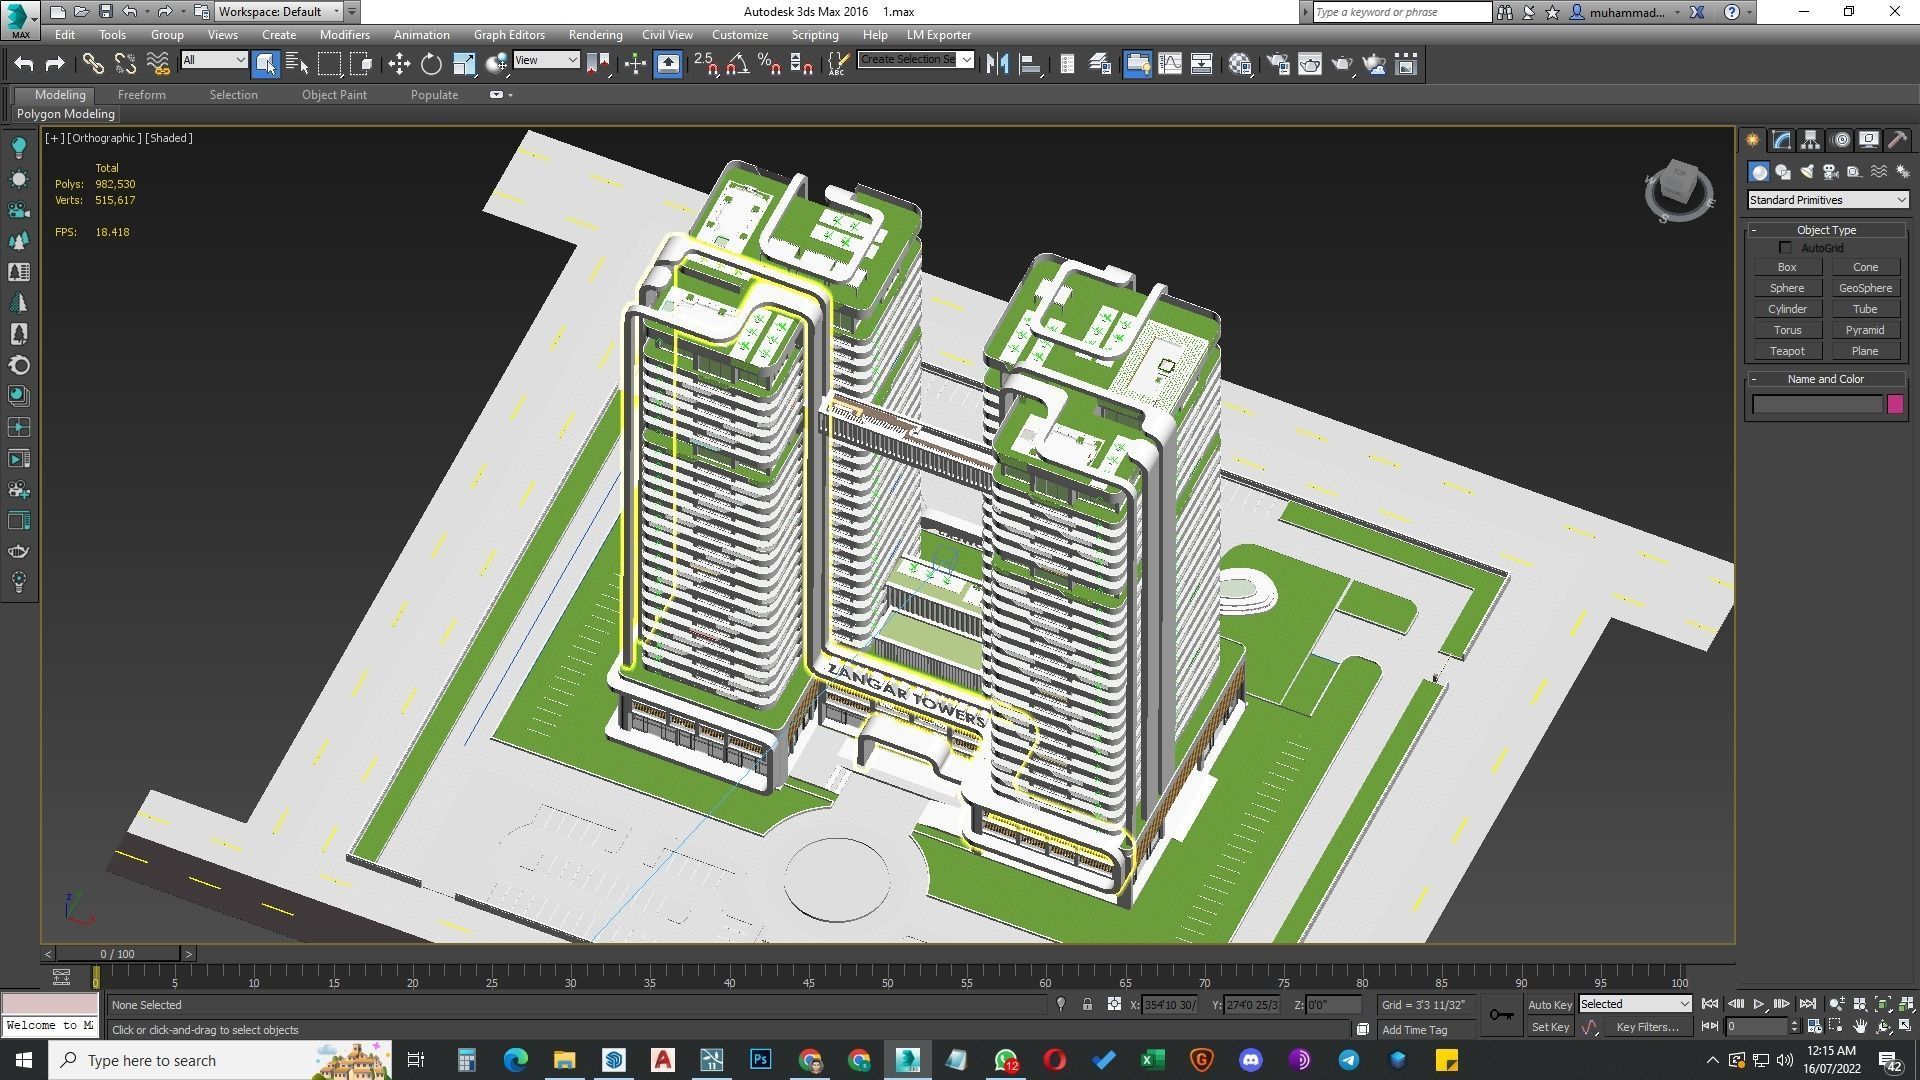The width and height of the screenshot is (1920, 1080).
Task: Pick the object color magenta swatch
Action: click(x=1895, y=404)
